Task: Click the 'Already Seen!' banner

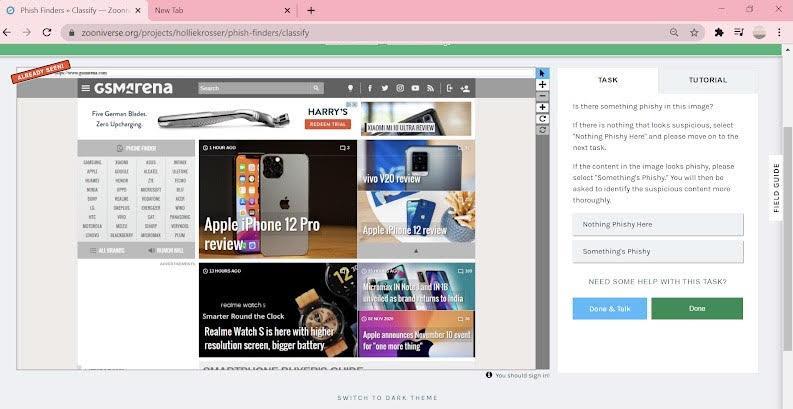Action: [40, 71]
